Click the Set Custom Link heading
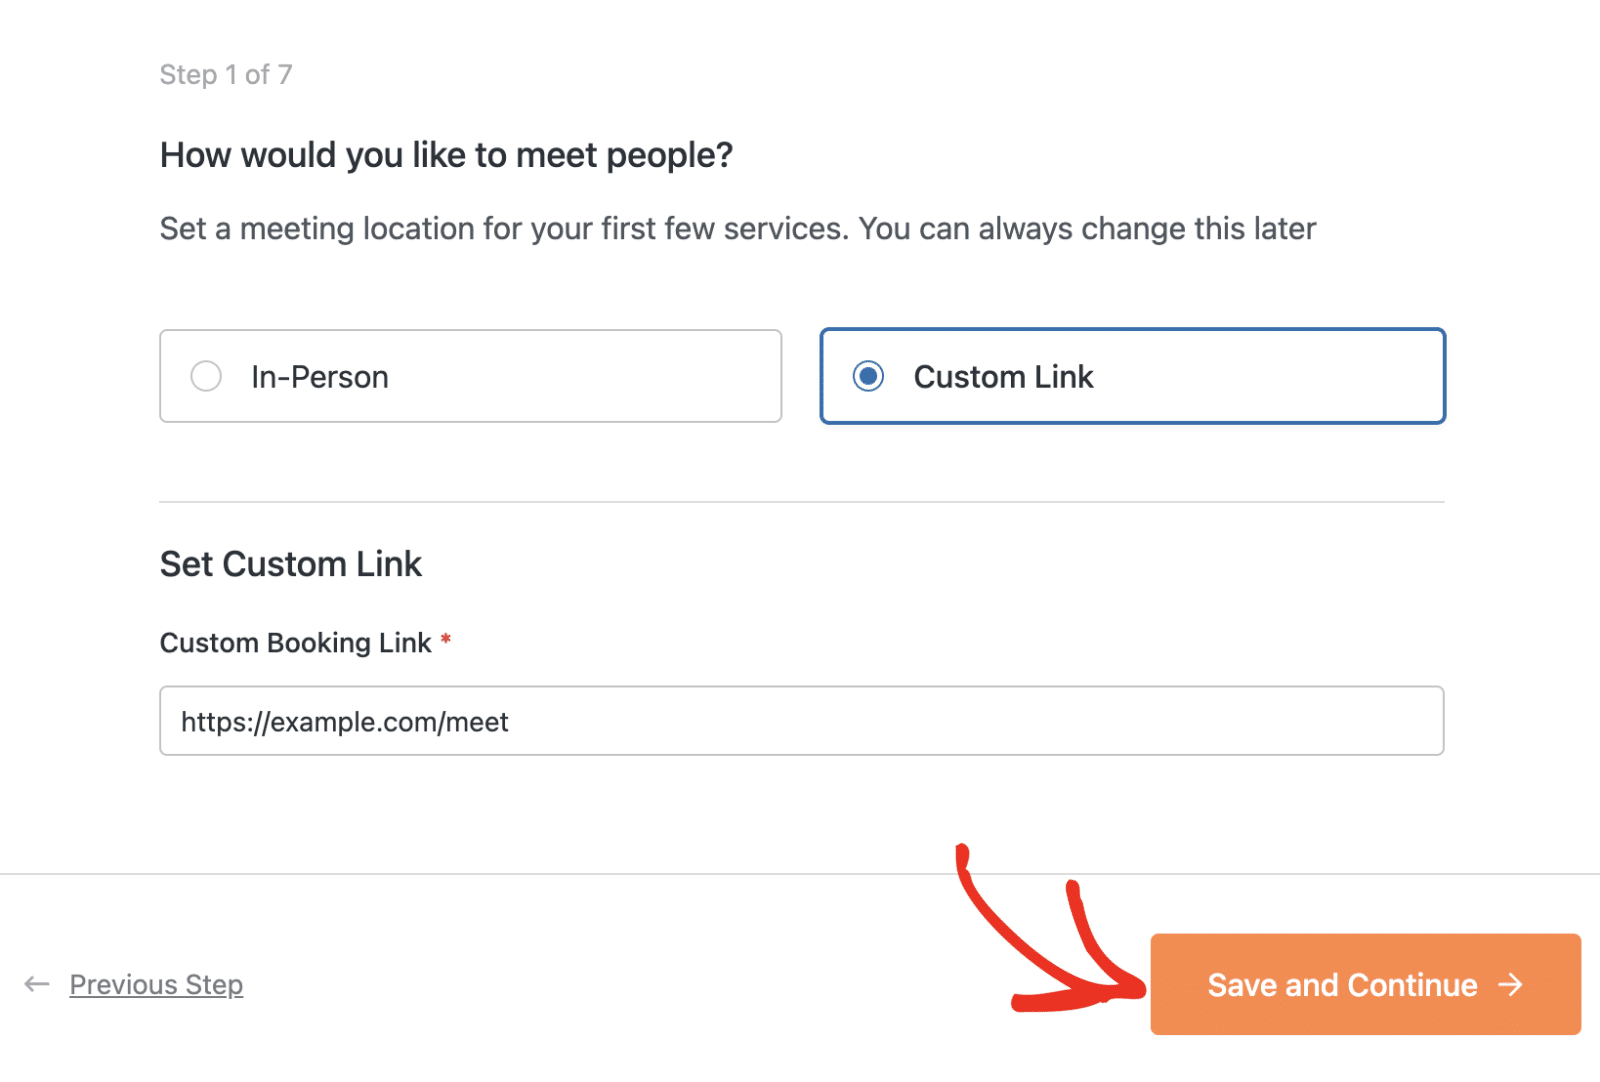This screenshot has width=1600, height=1082. (290, 563)
